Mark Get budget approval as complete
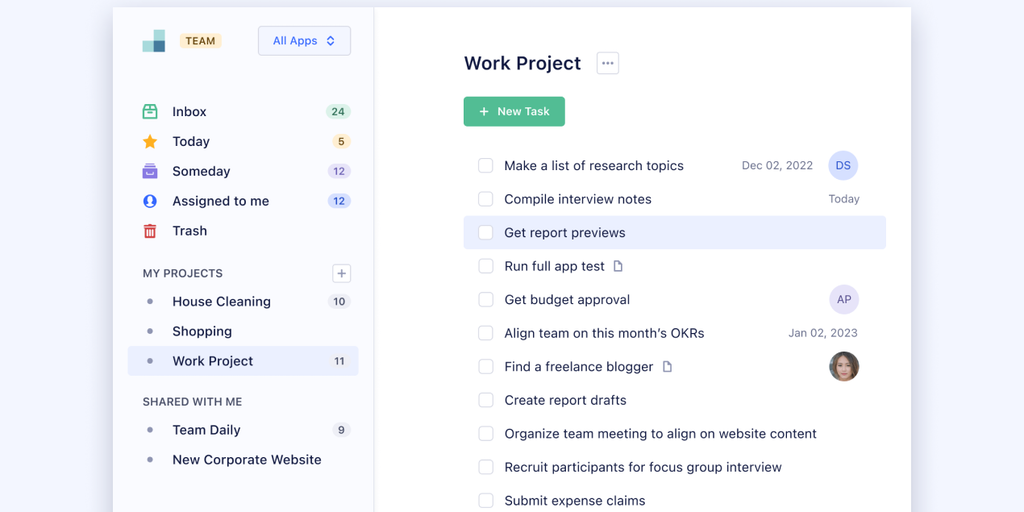Image resolution: width=1024 pixels, height=512 pixels. tap(486, 300)
